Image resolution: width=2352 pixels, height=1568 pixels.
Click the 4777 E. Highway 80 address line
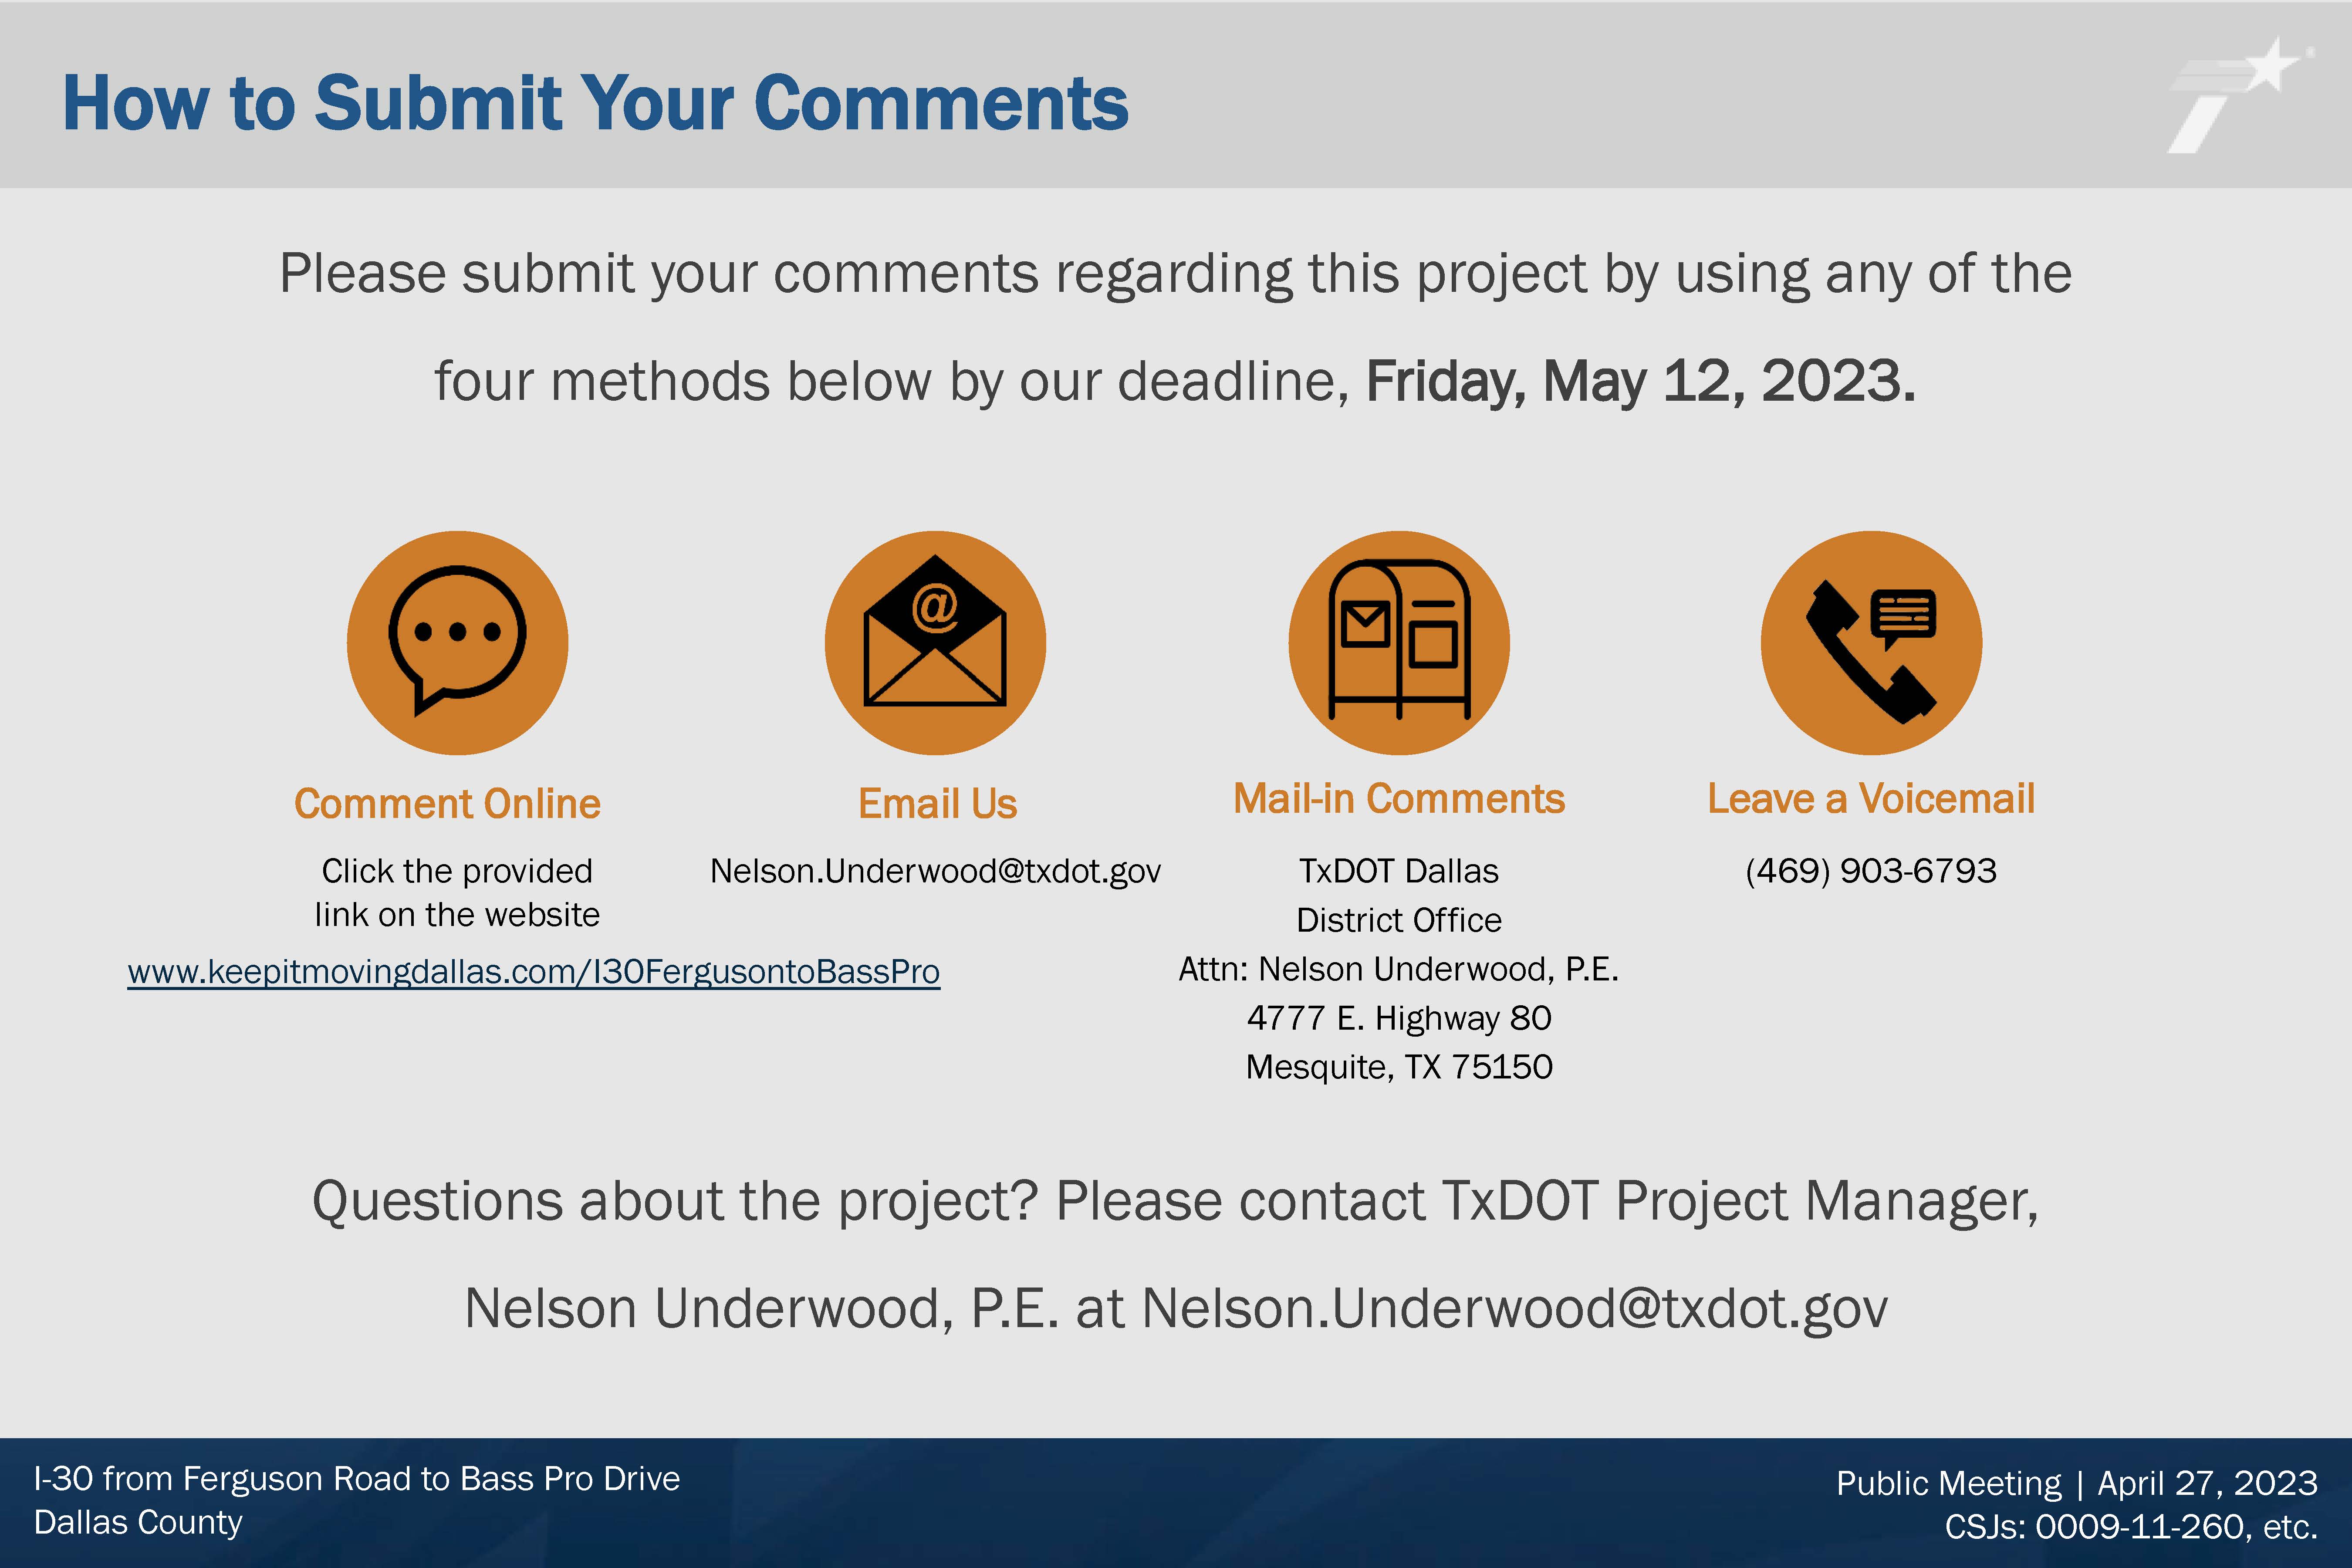coord(1399,1018)
